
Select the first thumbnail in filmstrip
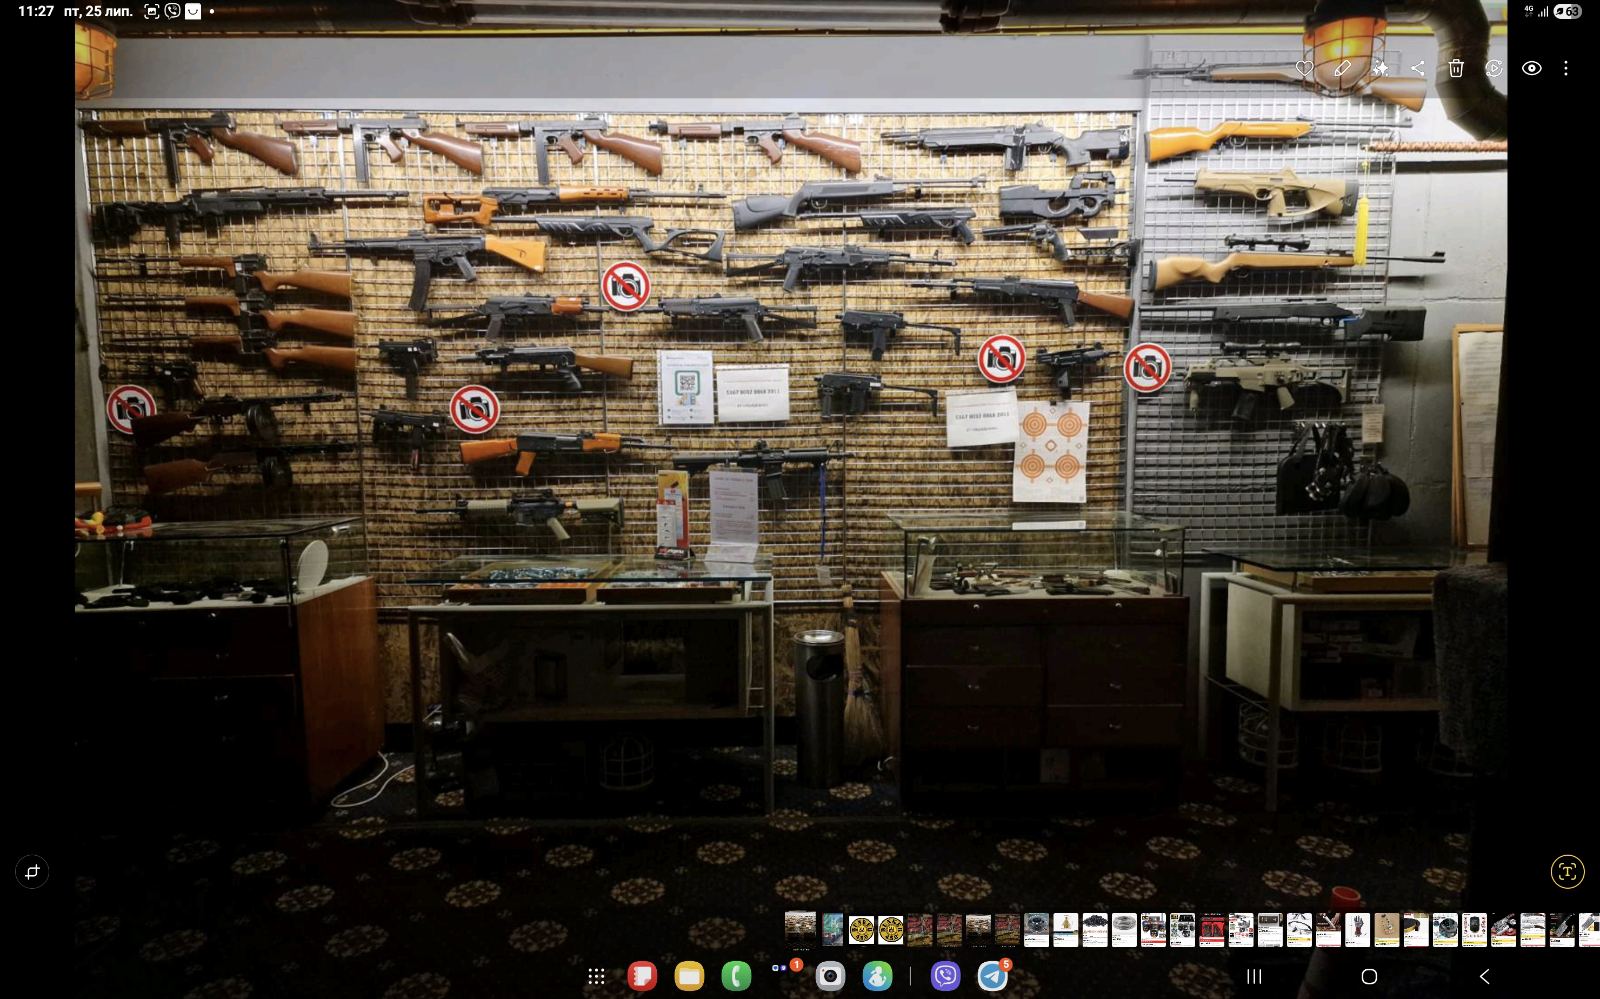(800, 929)
